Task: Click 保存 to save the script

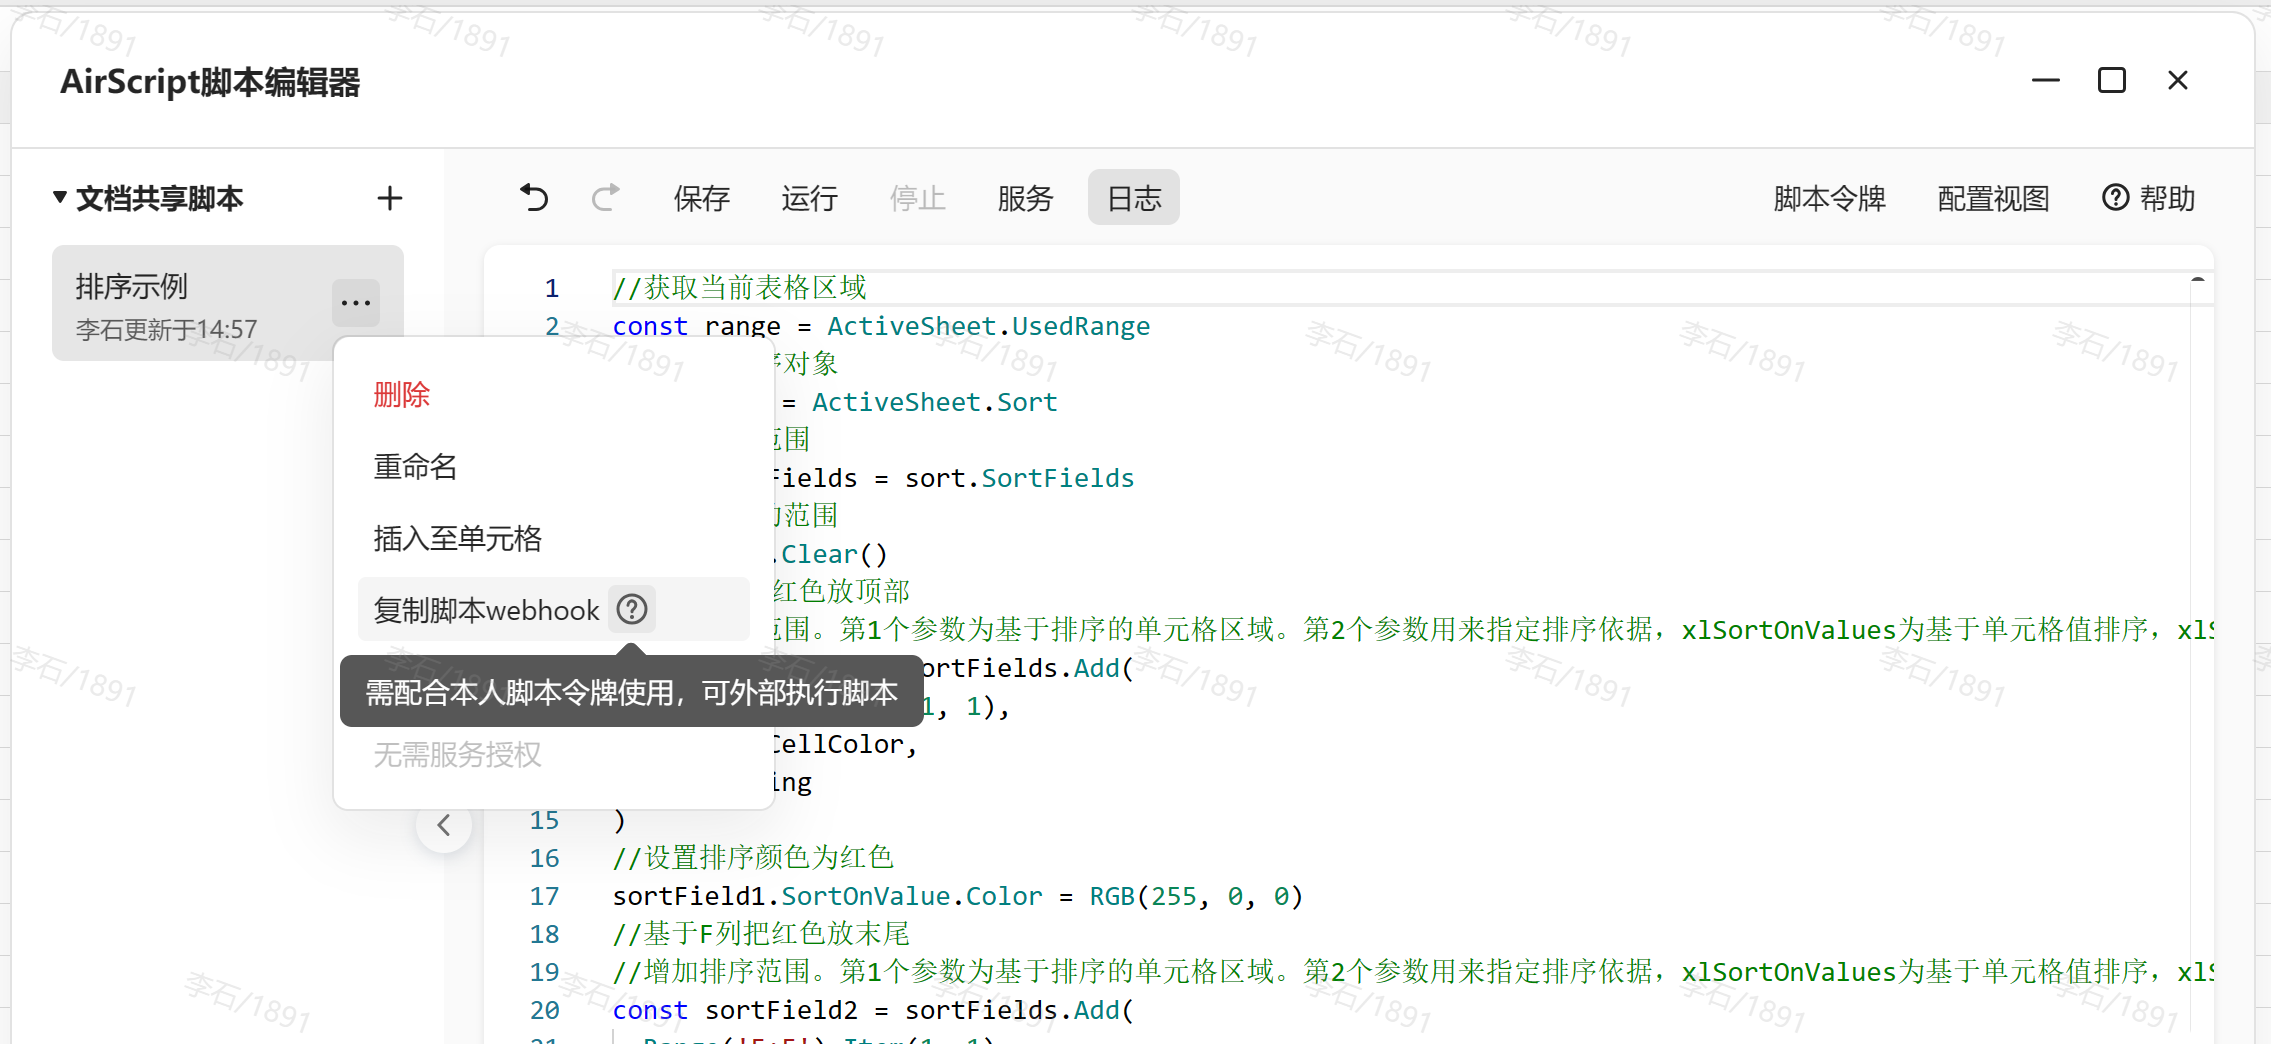Action: pos(702,198)
